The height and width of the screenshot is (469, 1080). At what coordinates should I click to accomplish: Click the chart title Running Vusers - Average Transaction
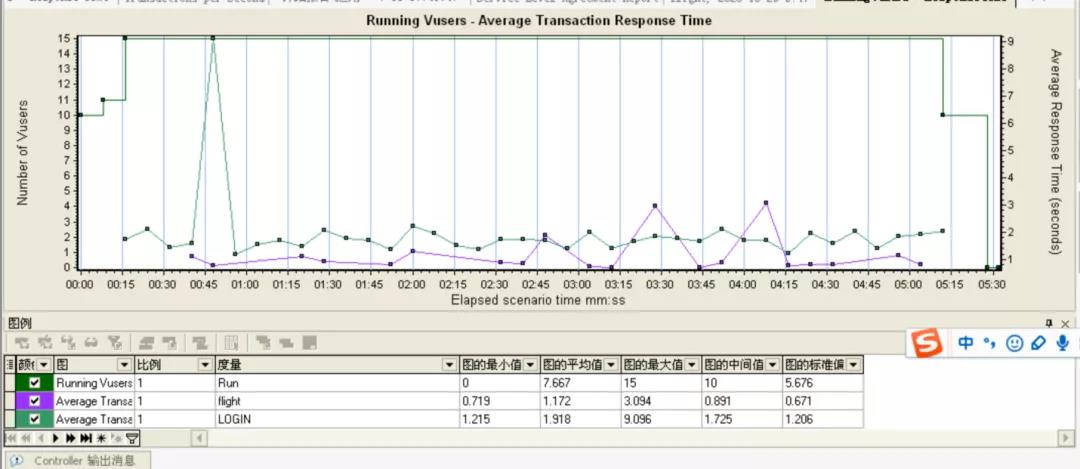point(539,21)
